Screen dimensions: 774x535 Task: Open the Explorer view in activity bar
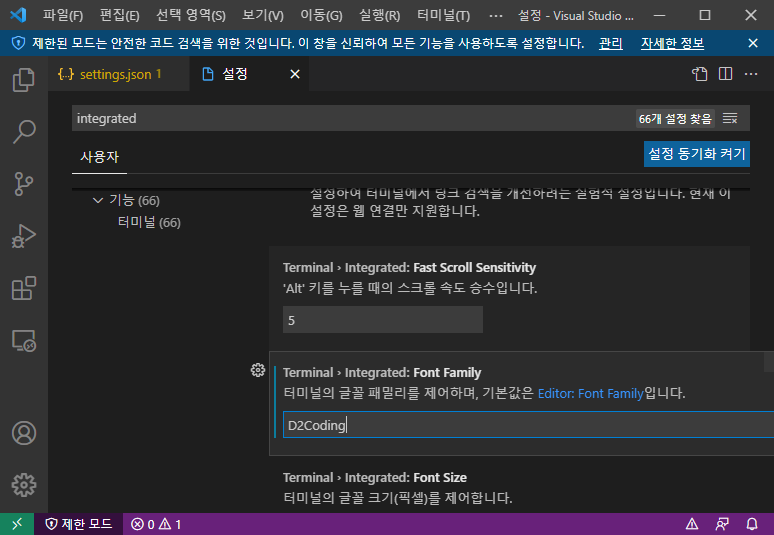coord(24,79)
